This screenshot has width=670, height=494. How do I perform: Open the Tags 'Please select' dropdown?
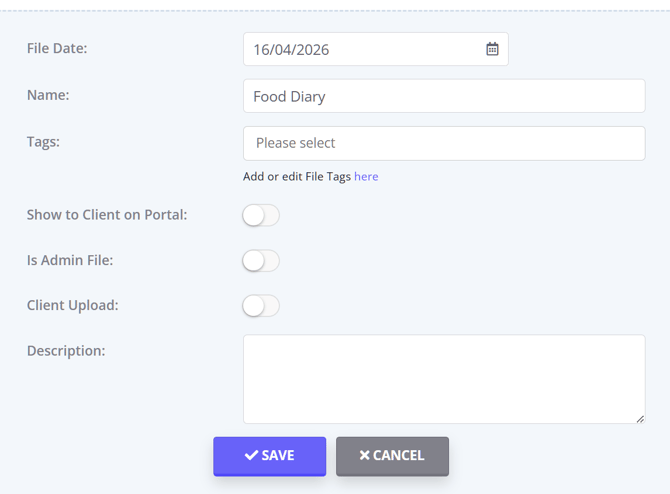pyautogui.click(x=443, y=143)
